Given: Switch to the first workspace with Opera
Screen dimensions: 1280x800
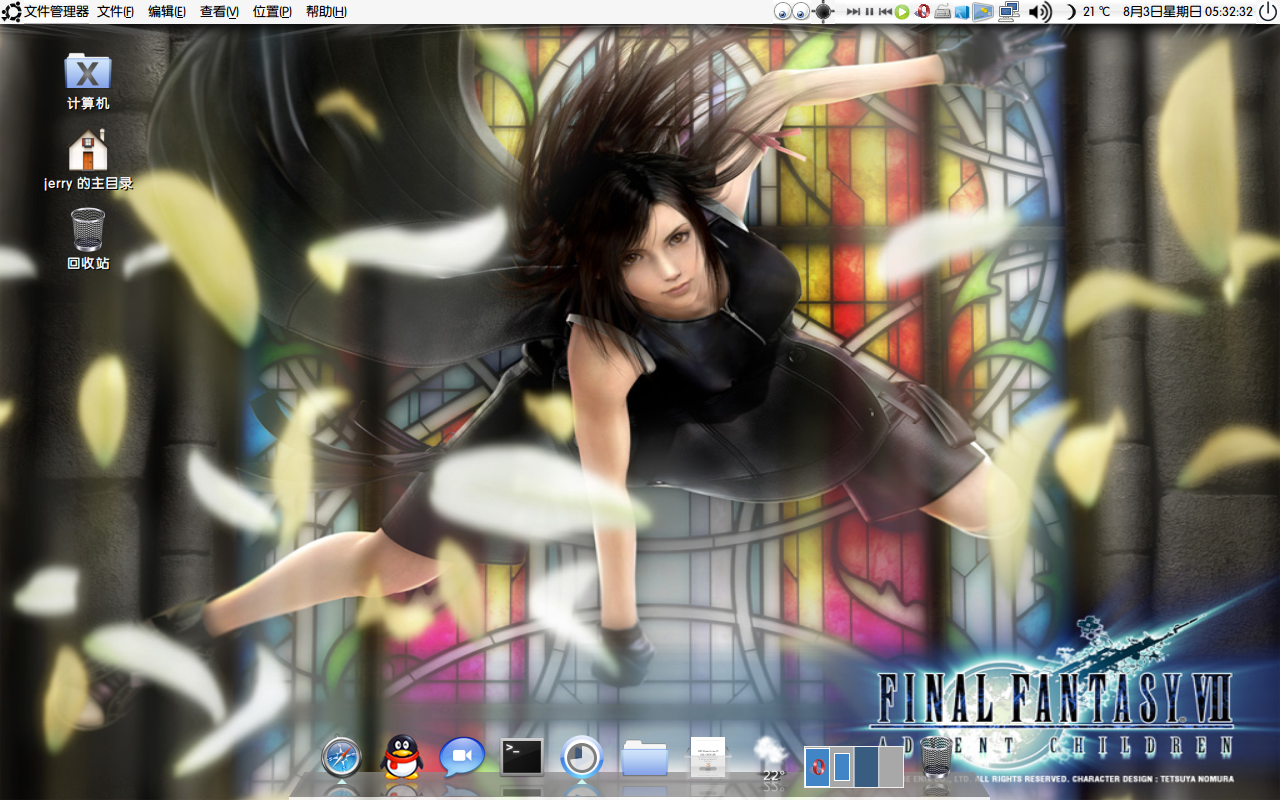Looking at the screenshot, I should [817, 767].
